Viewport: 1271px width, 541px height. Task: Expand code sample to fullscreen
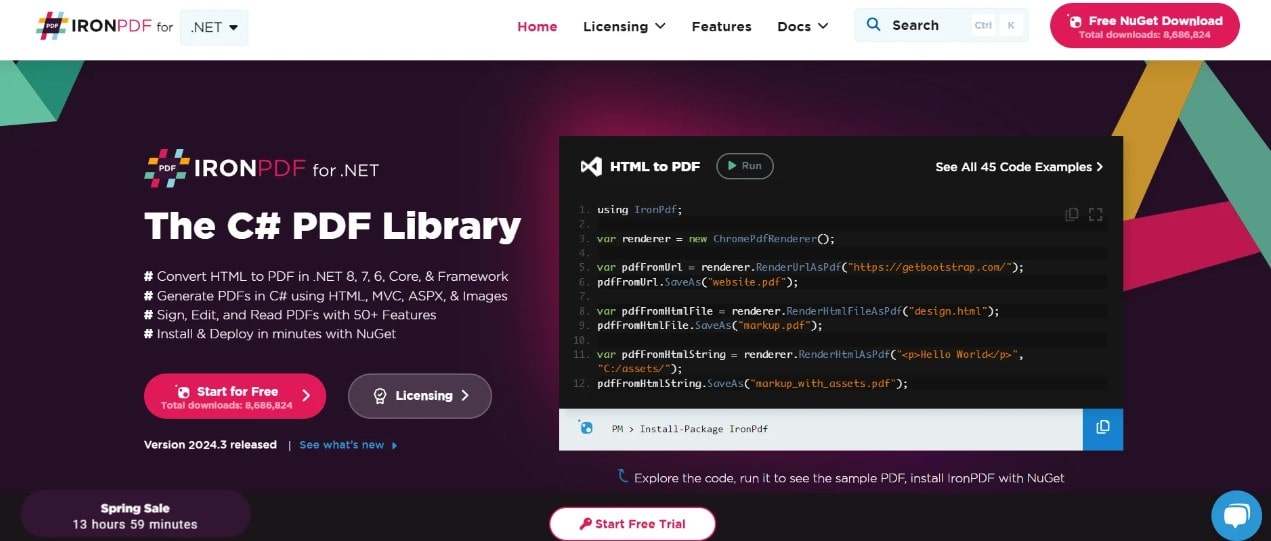(1095, 214)
